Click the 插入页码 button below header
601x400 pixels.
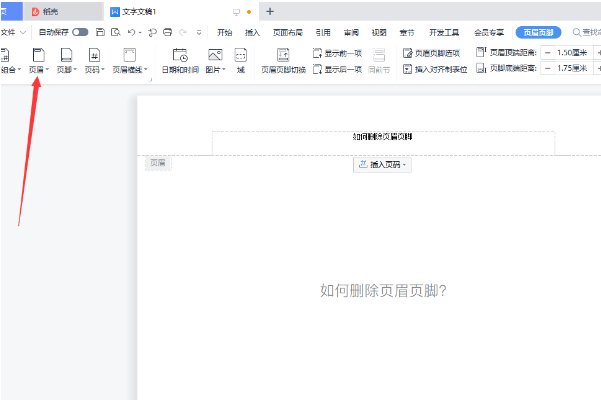(x=382, y=165)
